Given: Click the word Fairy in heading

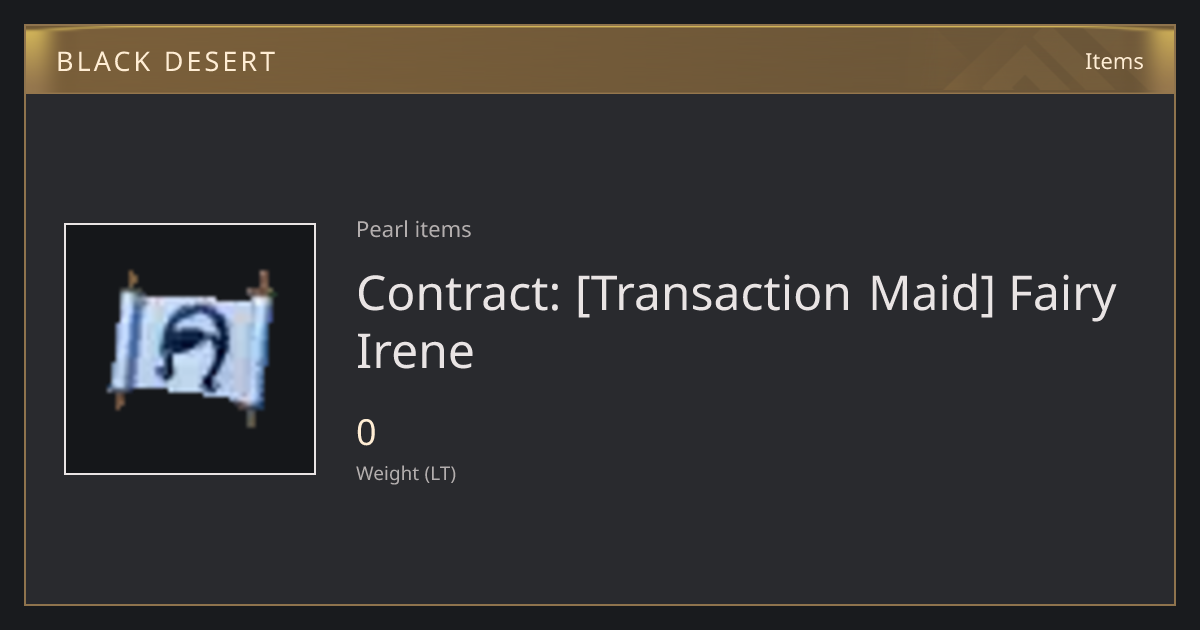Looking at the screenshot, I should 1063,295.
